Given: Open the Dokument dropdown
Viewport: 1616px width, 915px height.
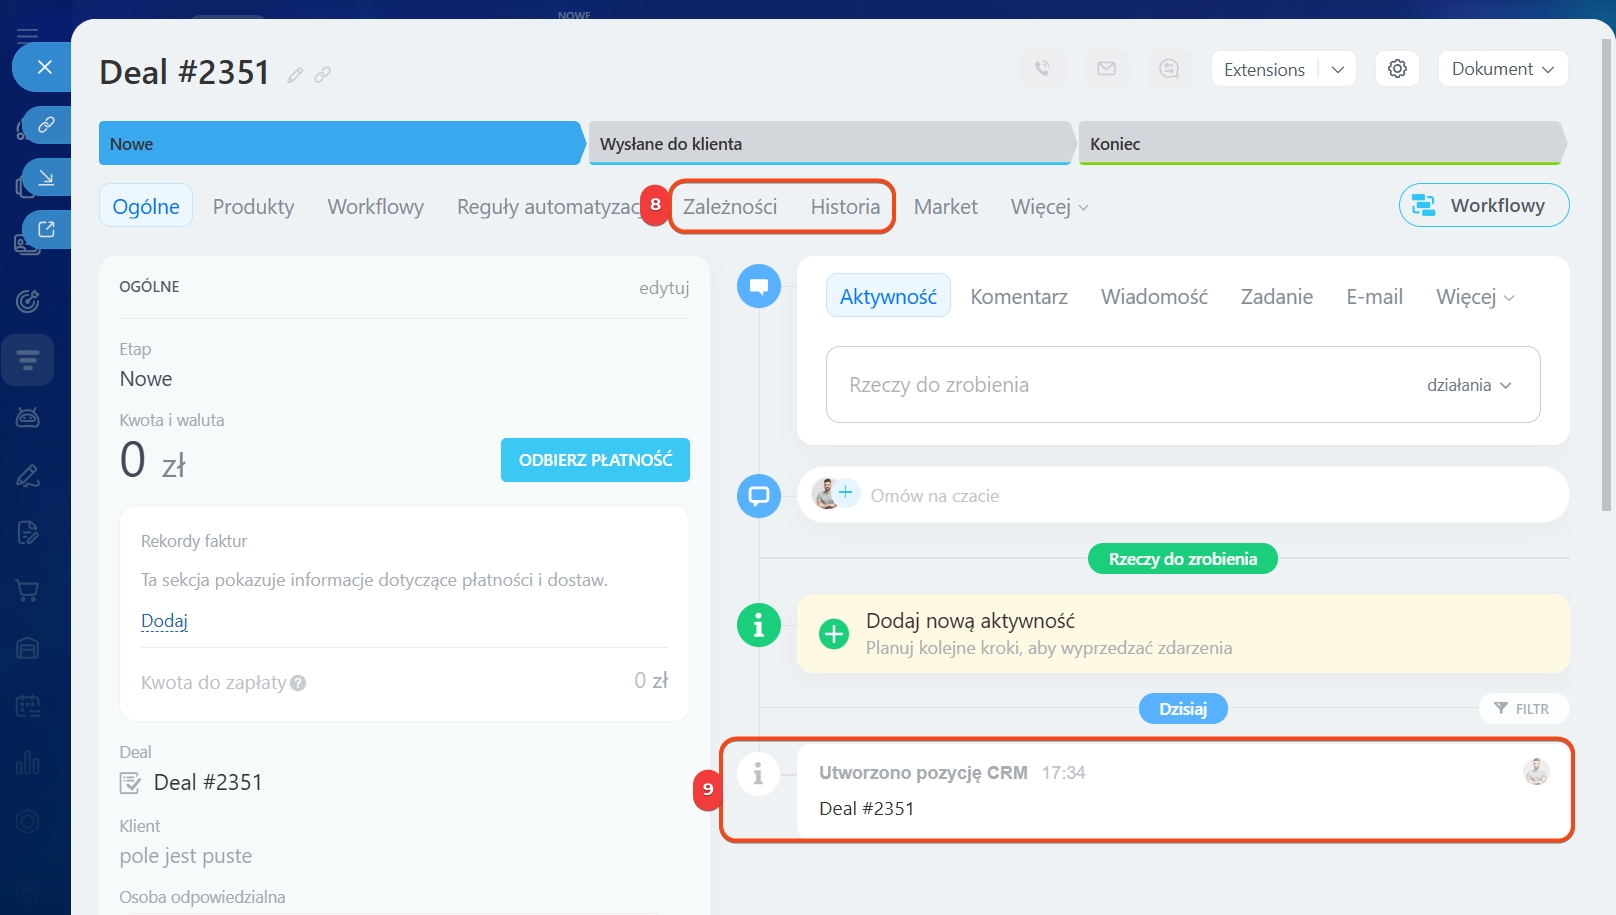Looking at the screenshot, I should click(1502, 69).
